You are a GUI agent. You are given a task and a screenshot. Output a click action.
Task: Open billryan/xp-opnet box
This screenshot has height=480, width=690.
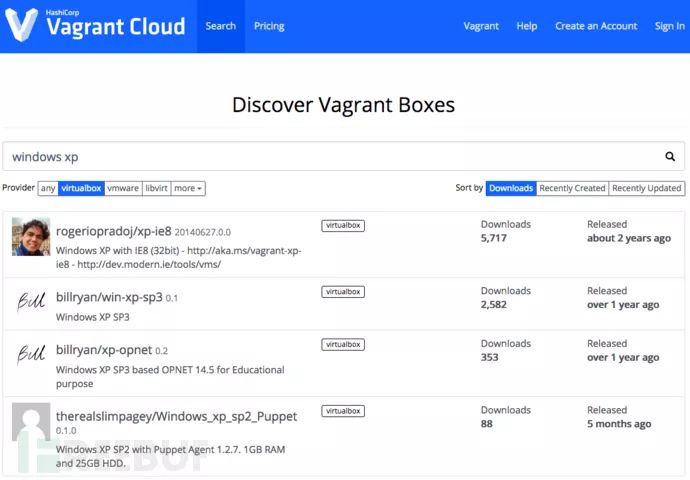click(104, 350)
